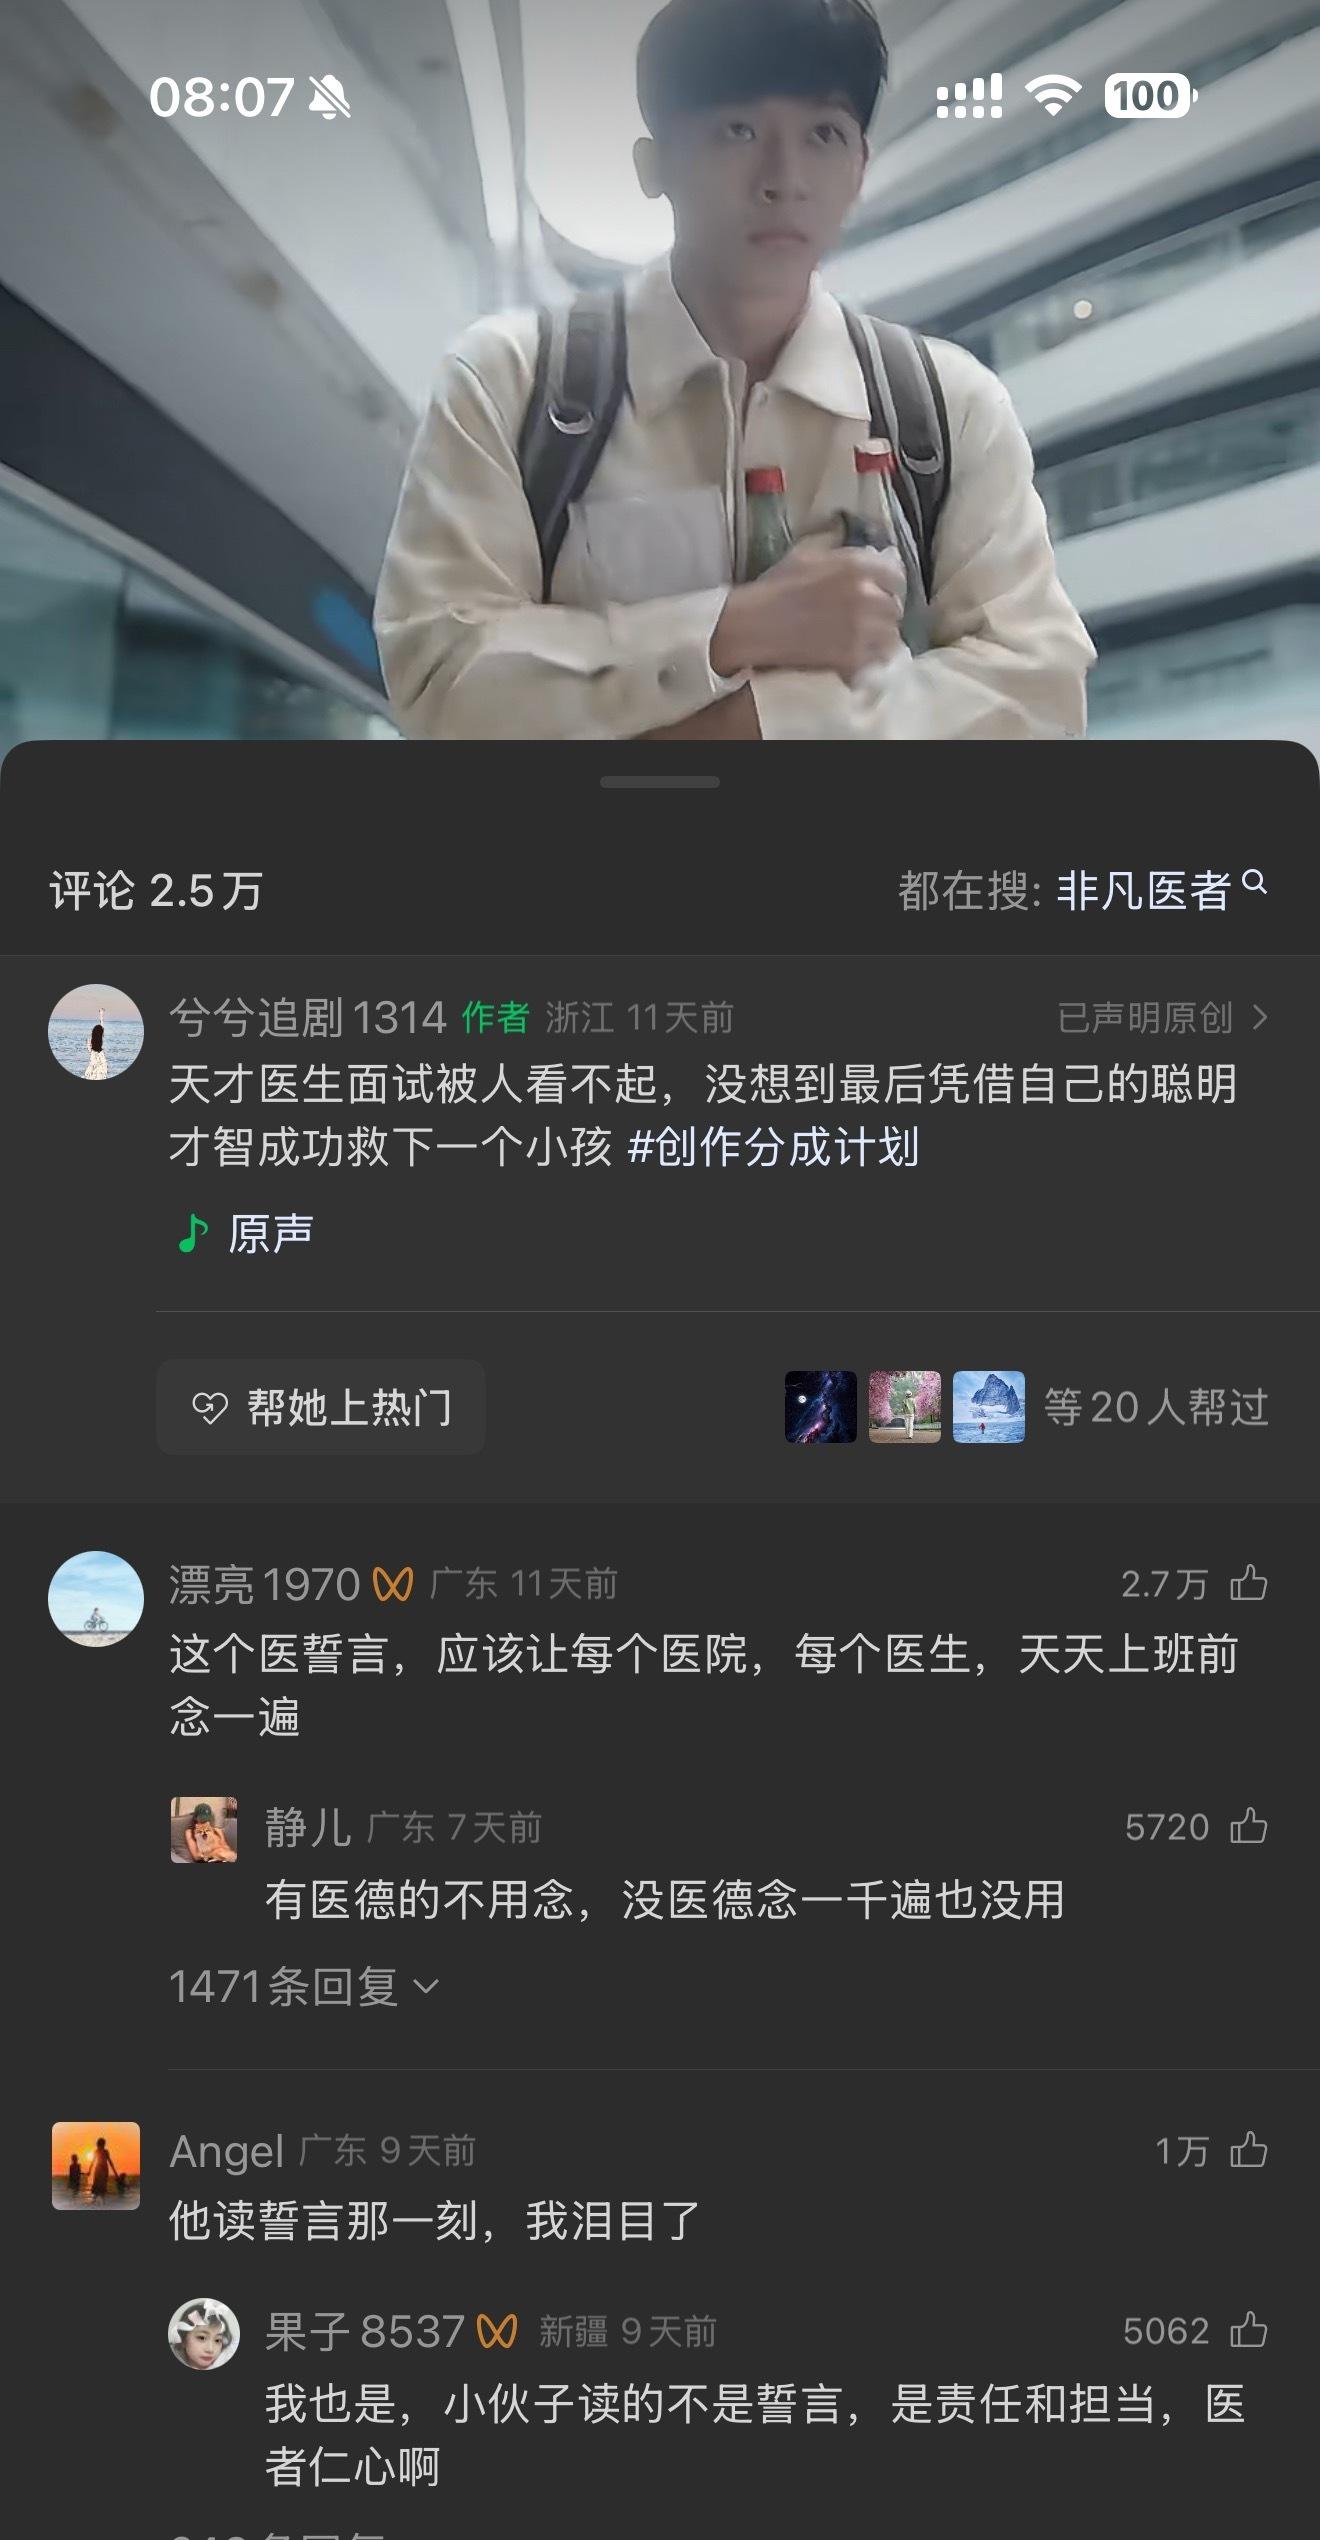1320x2540 pixels.
Task: Expand the 1471条回复 replies
Action: pyautogui.click(x=304, y=1986)
